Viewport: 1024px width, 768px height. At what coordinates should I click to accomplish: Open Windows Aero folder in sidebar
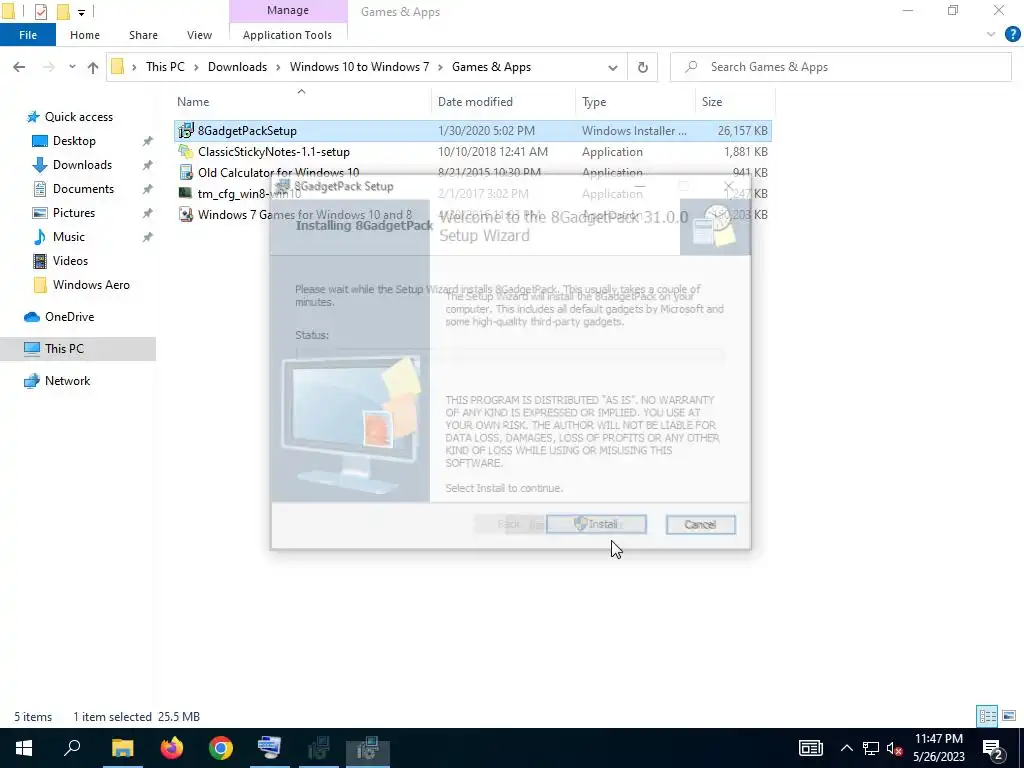[x=91, y=285]
